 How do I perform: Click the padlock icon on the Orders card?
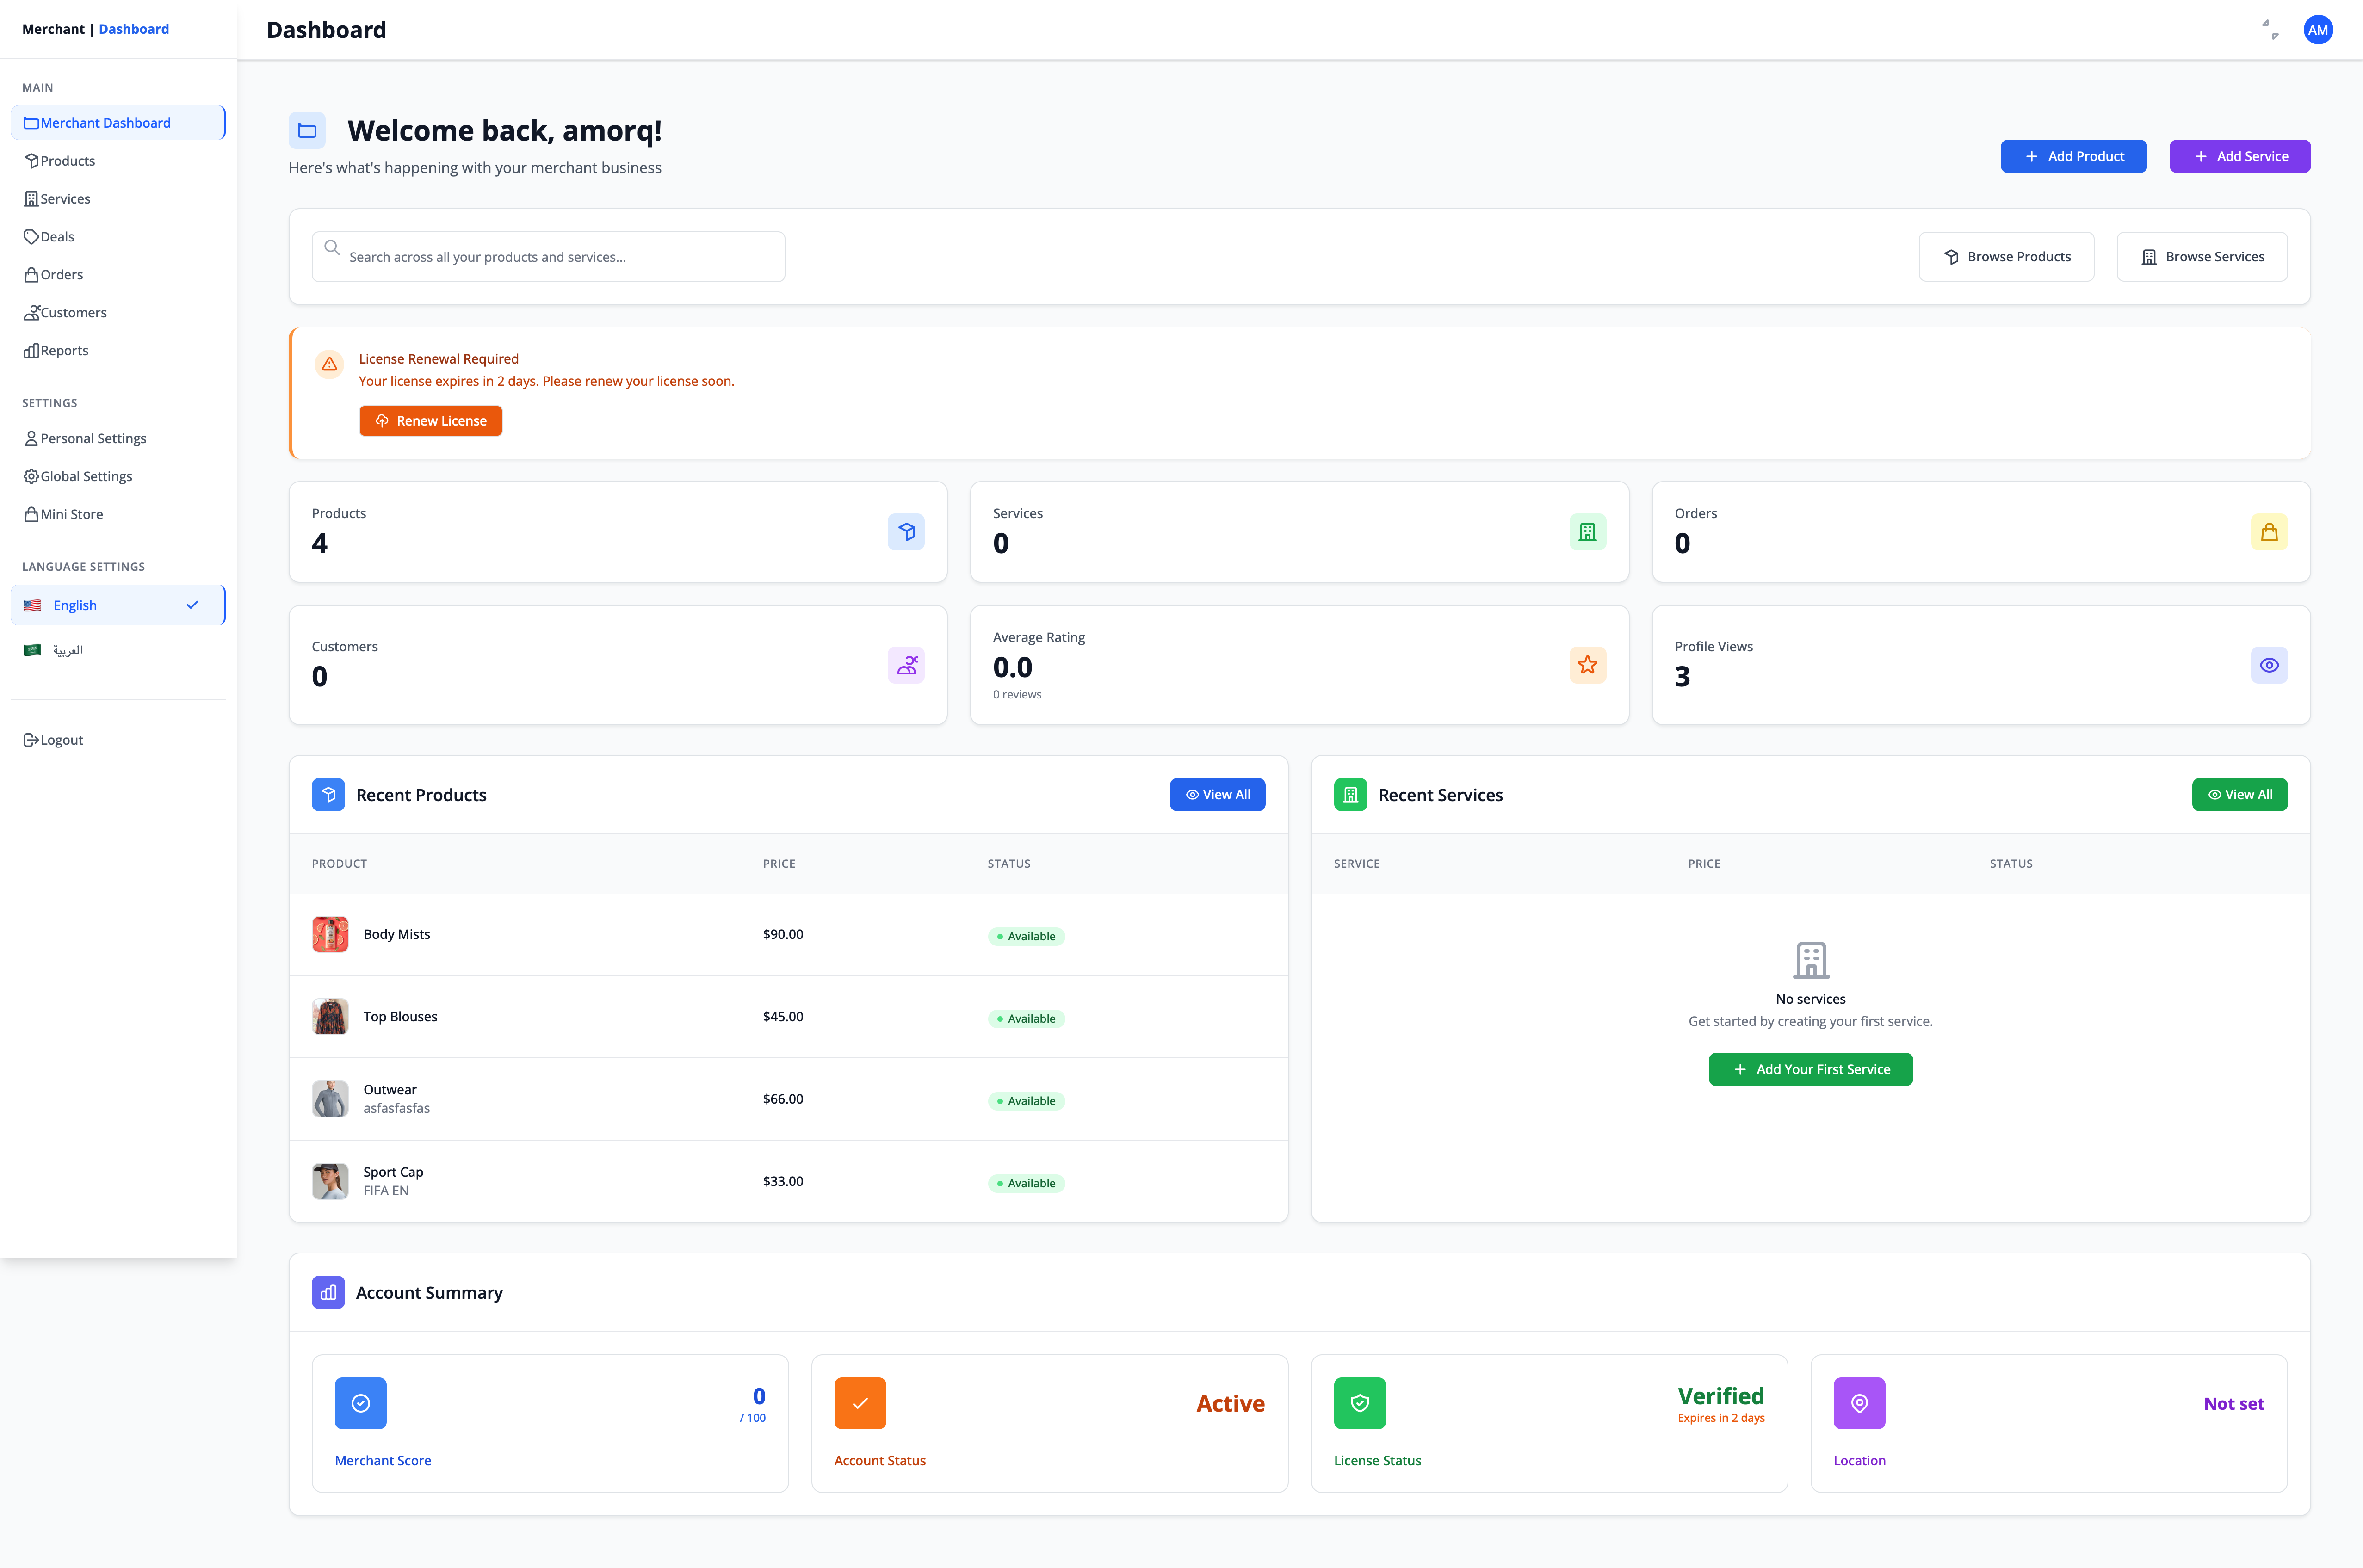(2269, 531)
